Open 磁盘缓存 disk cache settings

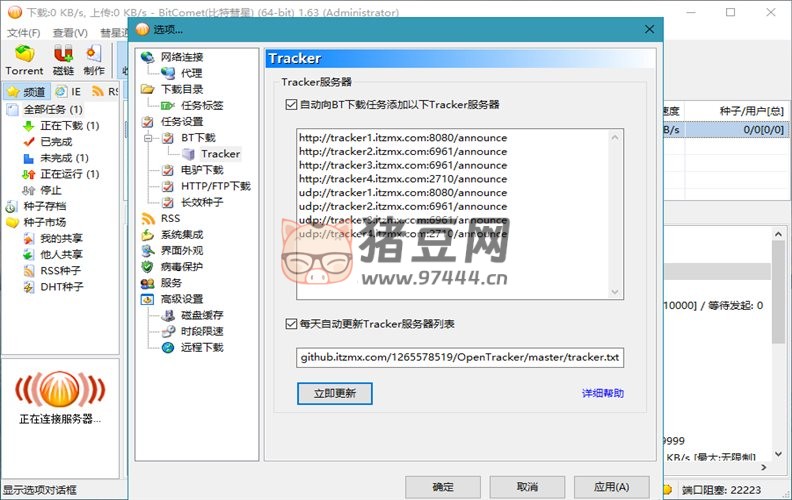(201, 315)
